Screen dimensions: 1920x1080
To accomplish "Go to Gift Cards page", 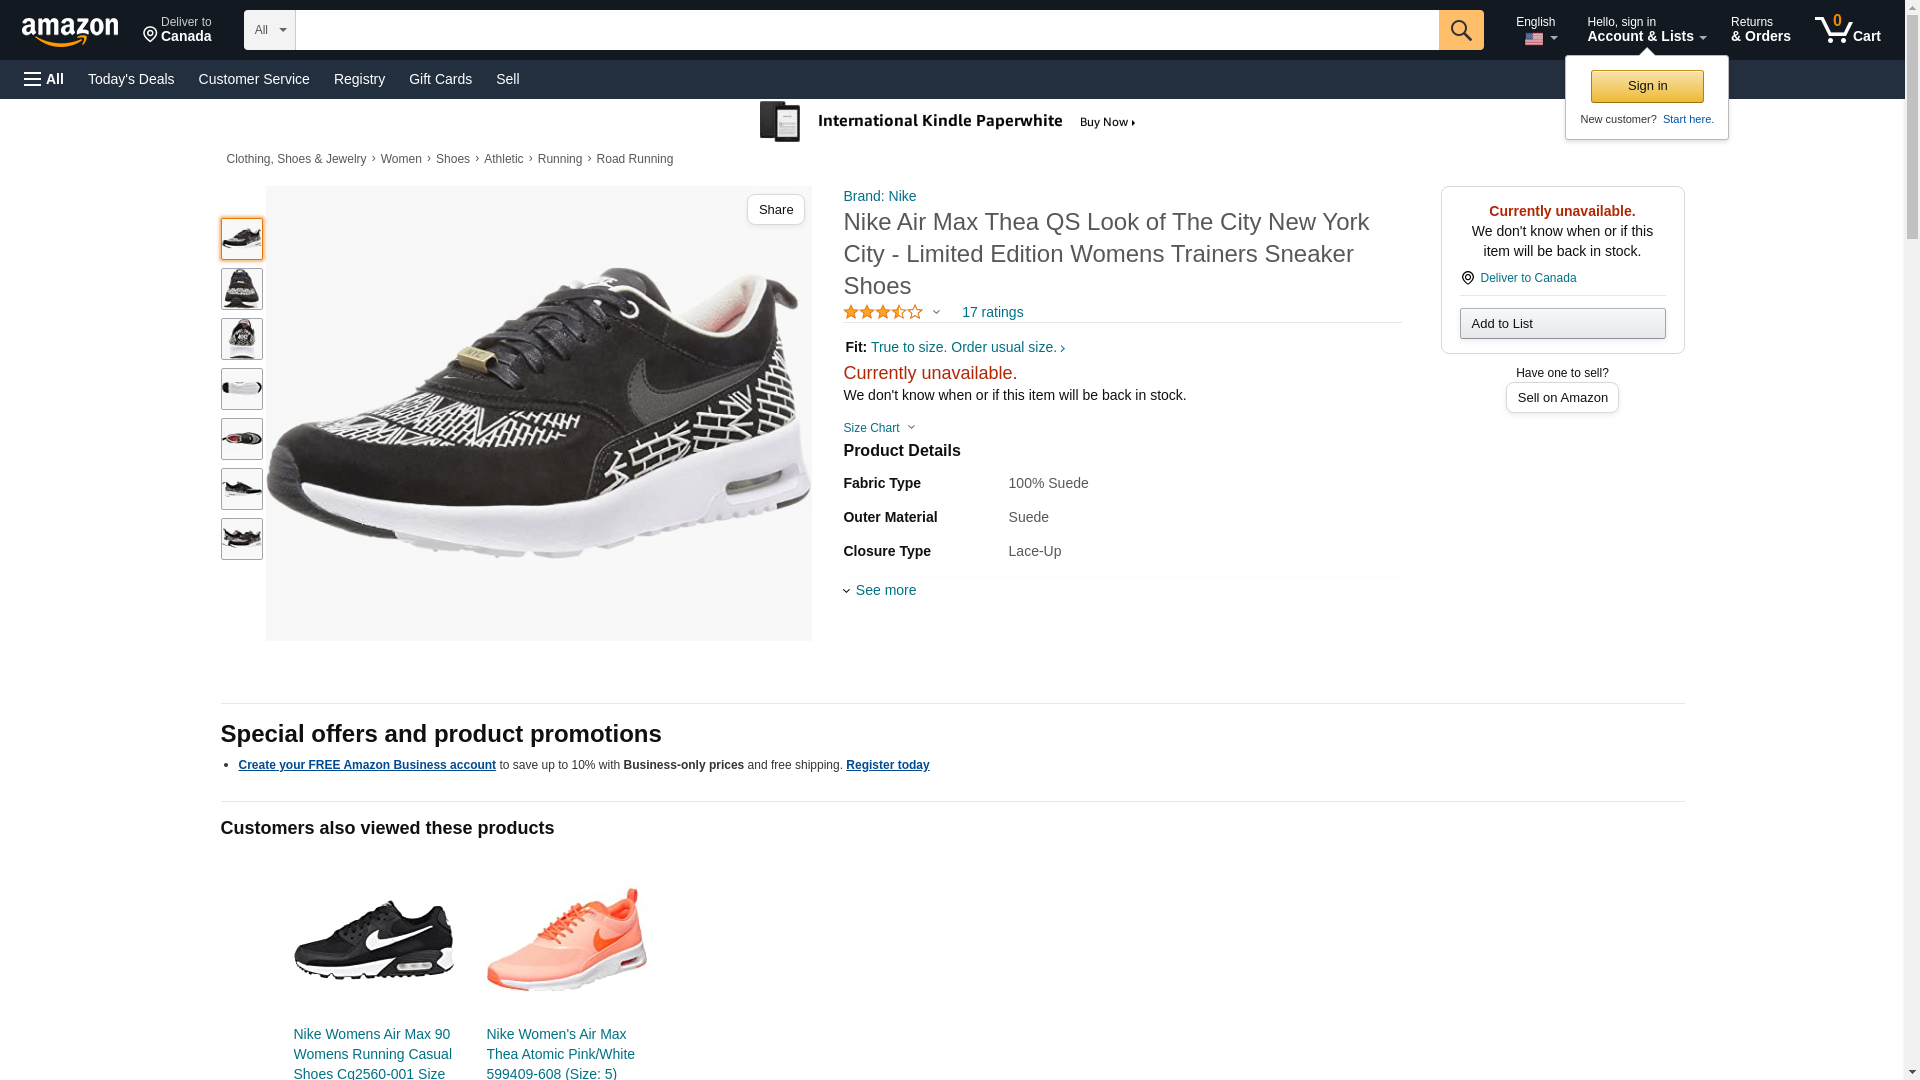I will pos(440,79).
